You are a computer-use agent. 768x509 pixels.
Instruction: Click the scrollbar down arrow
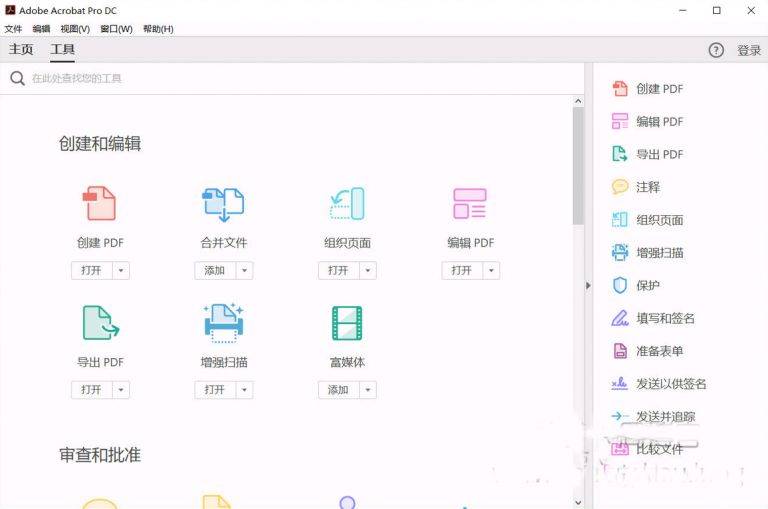click(x=578, y=503)
